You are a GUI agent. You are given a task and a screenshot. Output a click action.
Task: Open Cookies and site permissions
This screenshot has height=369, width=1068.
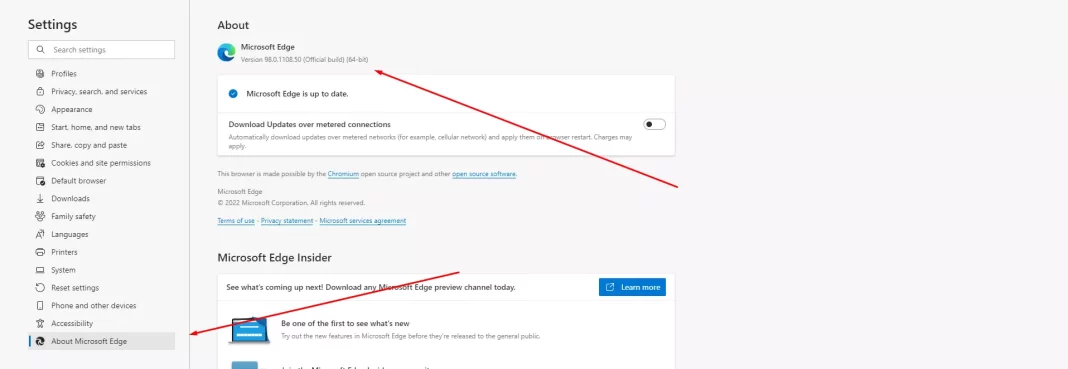(101, 163)
